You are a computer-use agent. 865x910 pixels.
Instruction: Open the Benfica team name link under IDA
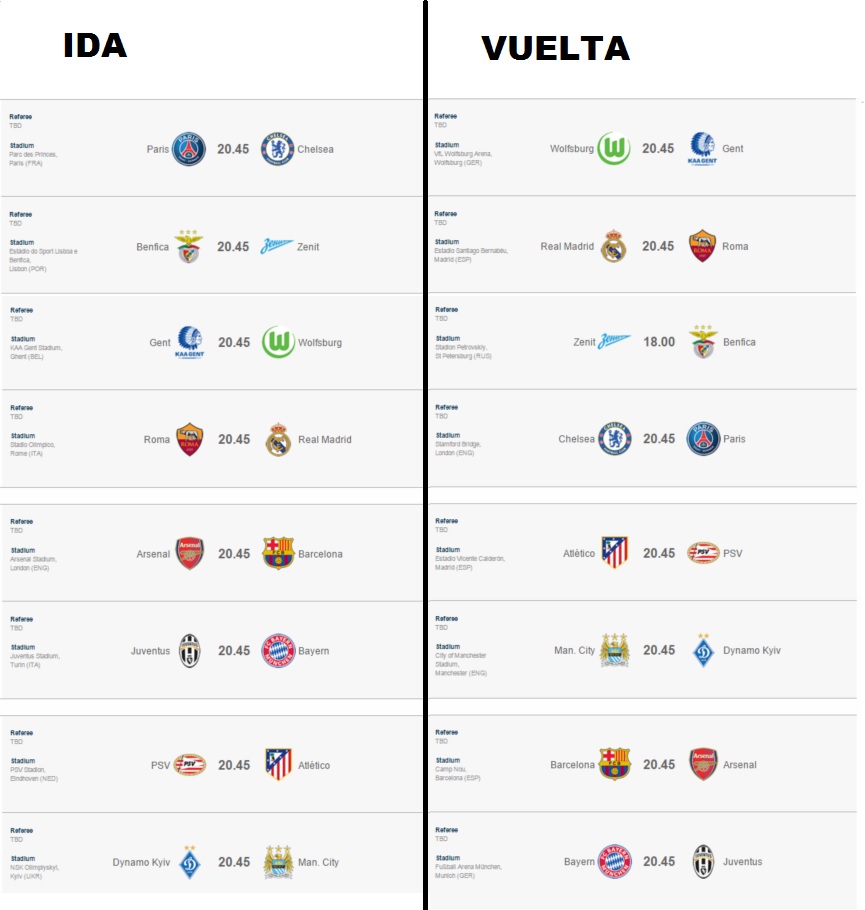click(x=153, y=246)
